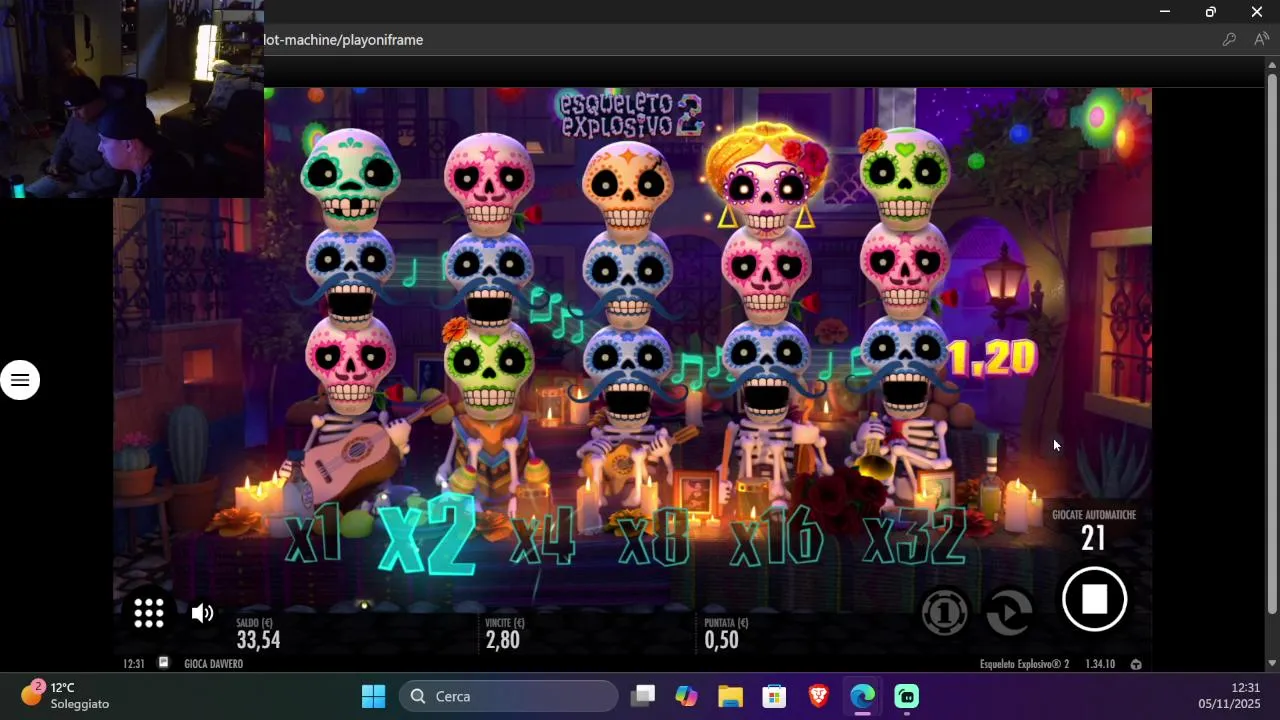Open the hamburger side menu
The width and height of the screenshot is (1280, 720).
(20, 380)
